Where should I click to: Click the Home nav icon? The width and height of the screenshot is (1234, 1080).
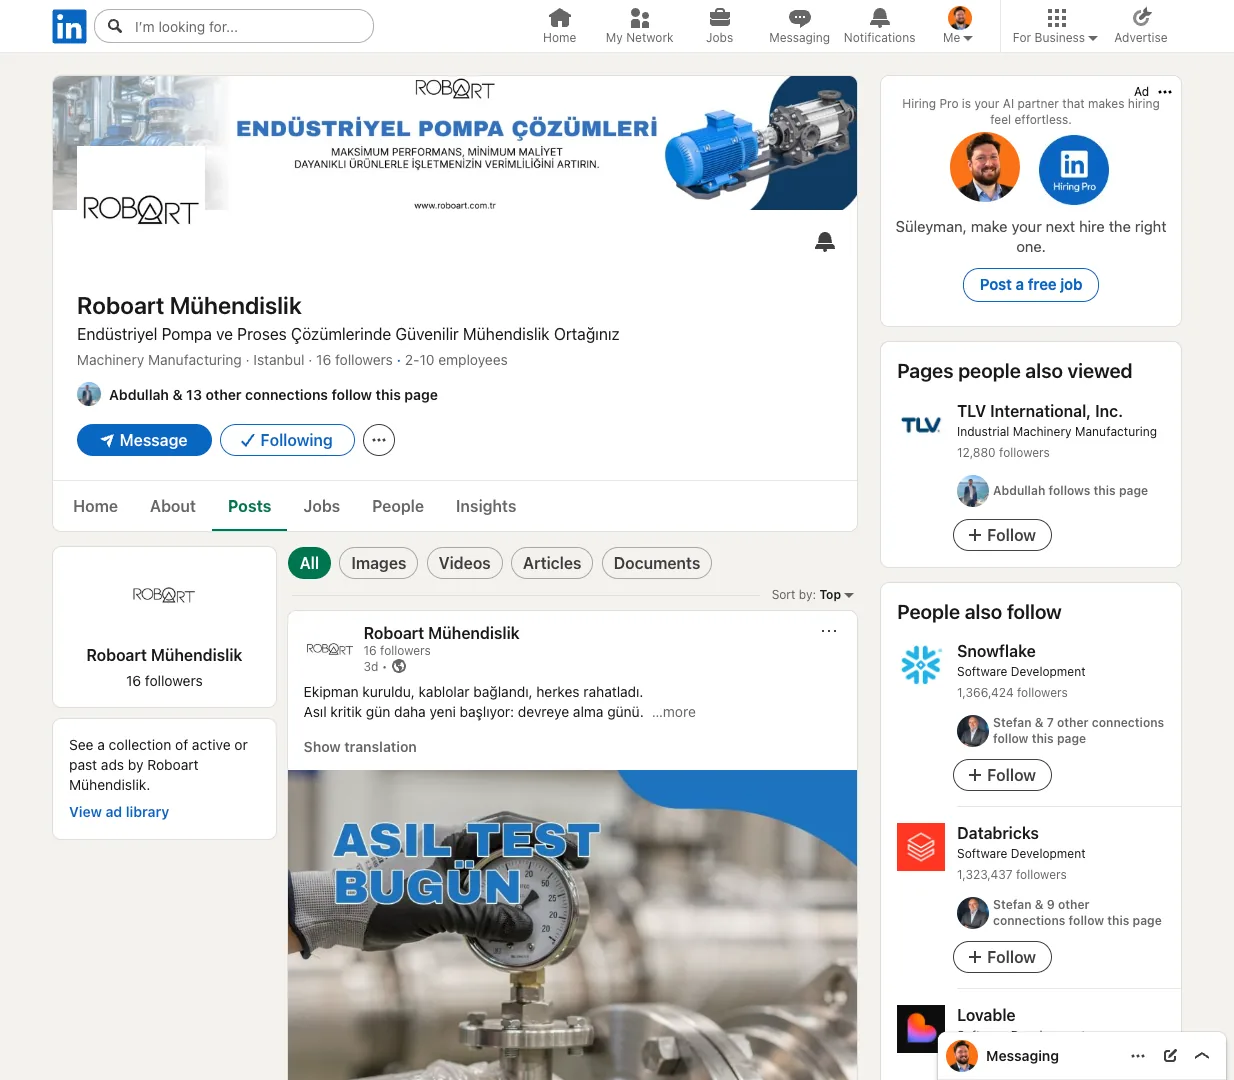(559, 18)
